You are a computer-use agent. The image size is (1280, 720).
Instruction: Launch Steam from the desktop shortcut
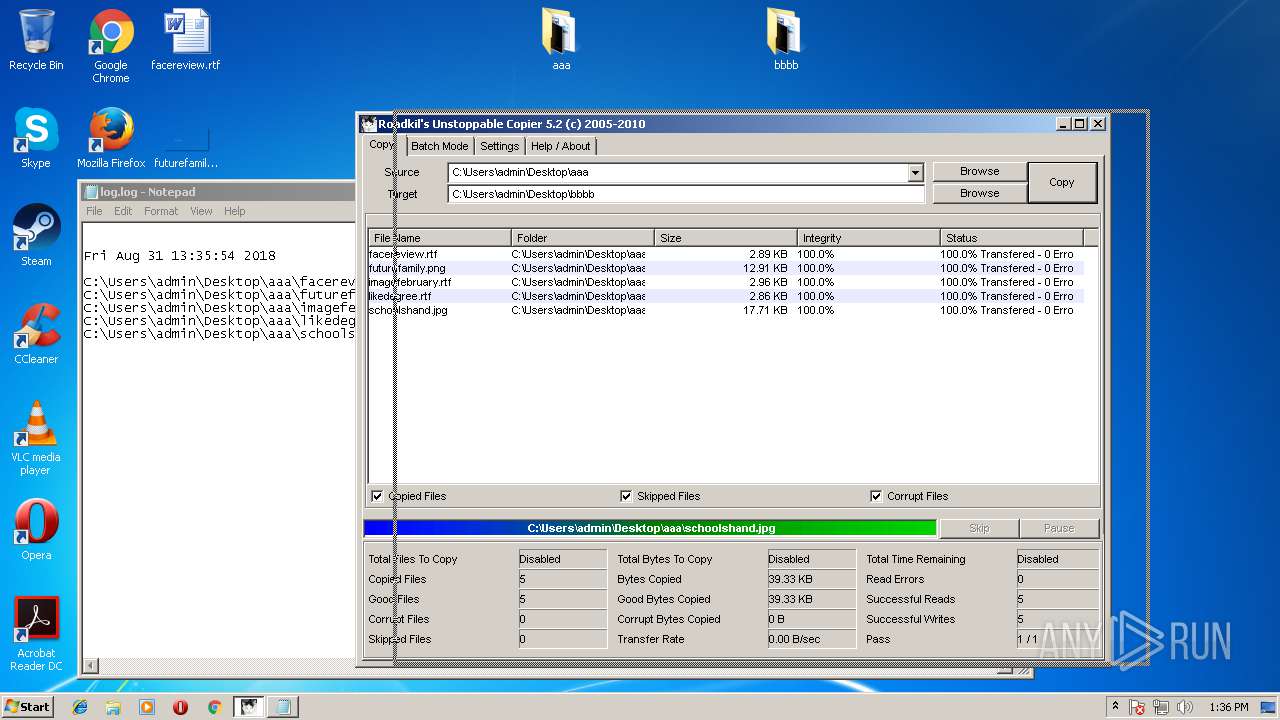pyautogui.click(x=36, y=236)
